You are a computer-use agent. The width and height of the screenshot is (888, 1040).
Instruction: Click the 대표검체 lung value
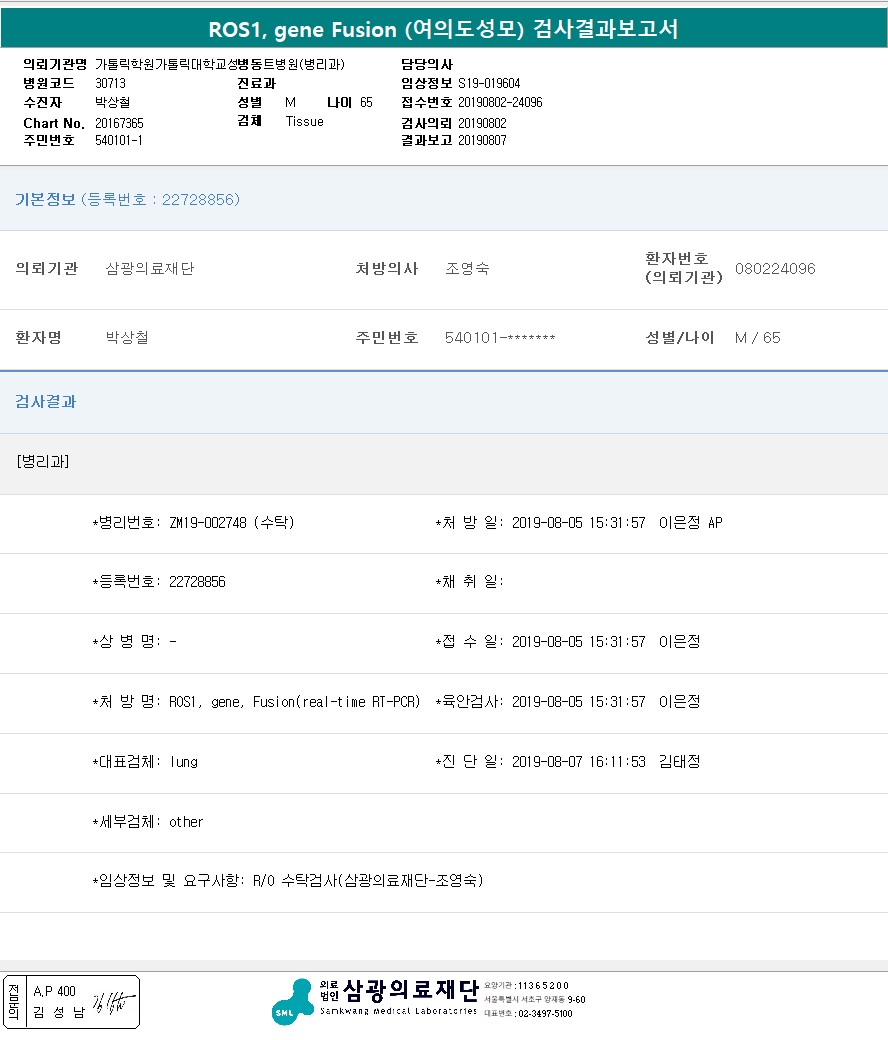pos(184,762)
